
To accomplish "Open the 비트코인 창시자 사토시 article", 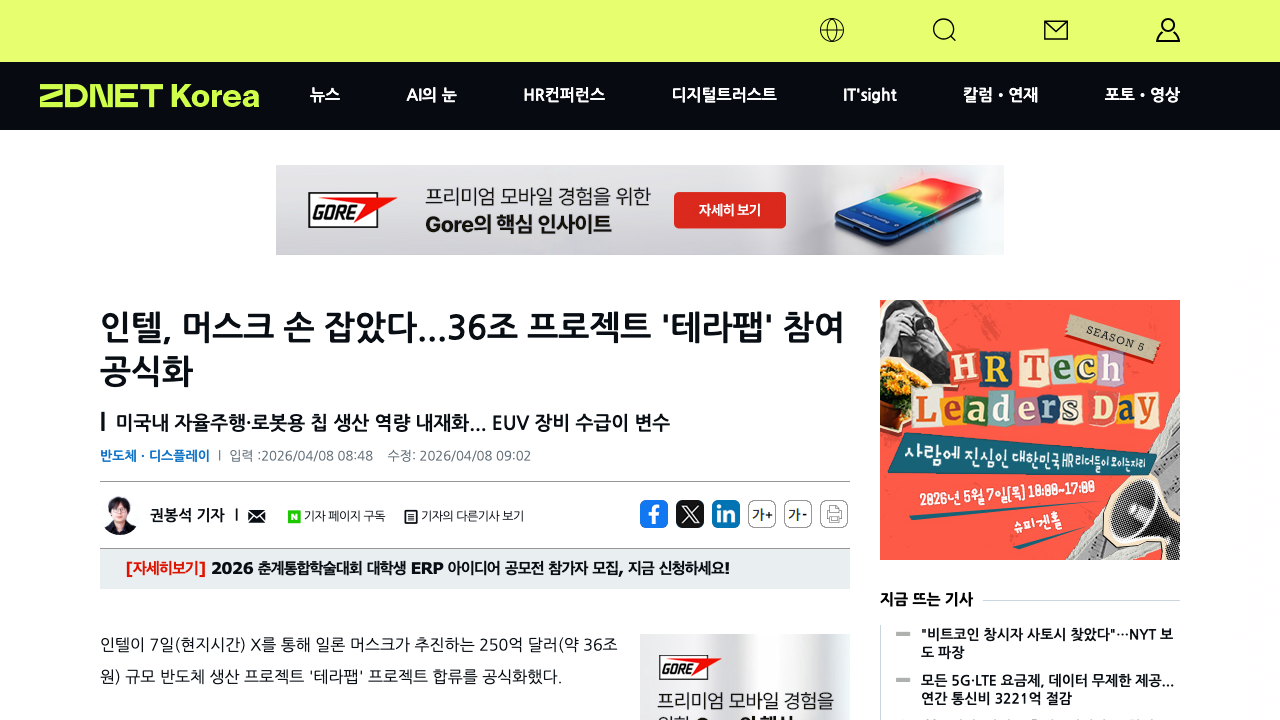I will [x=1047, y=643].
